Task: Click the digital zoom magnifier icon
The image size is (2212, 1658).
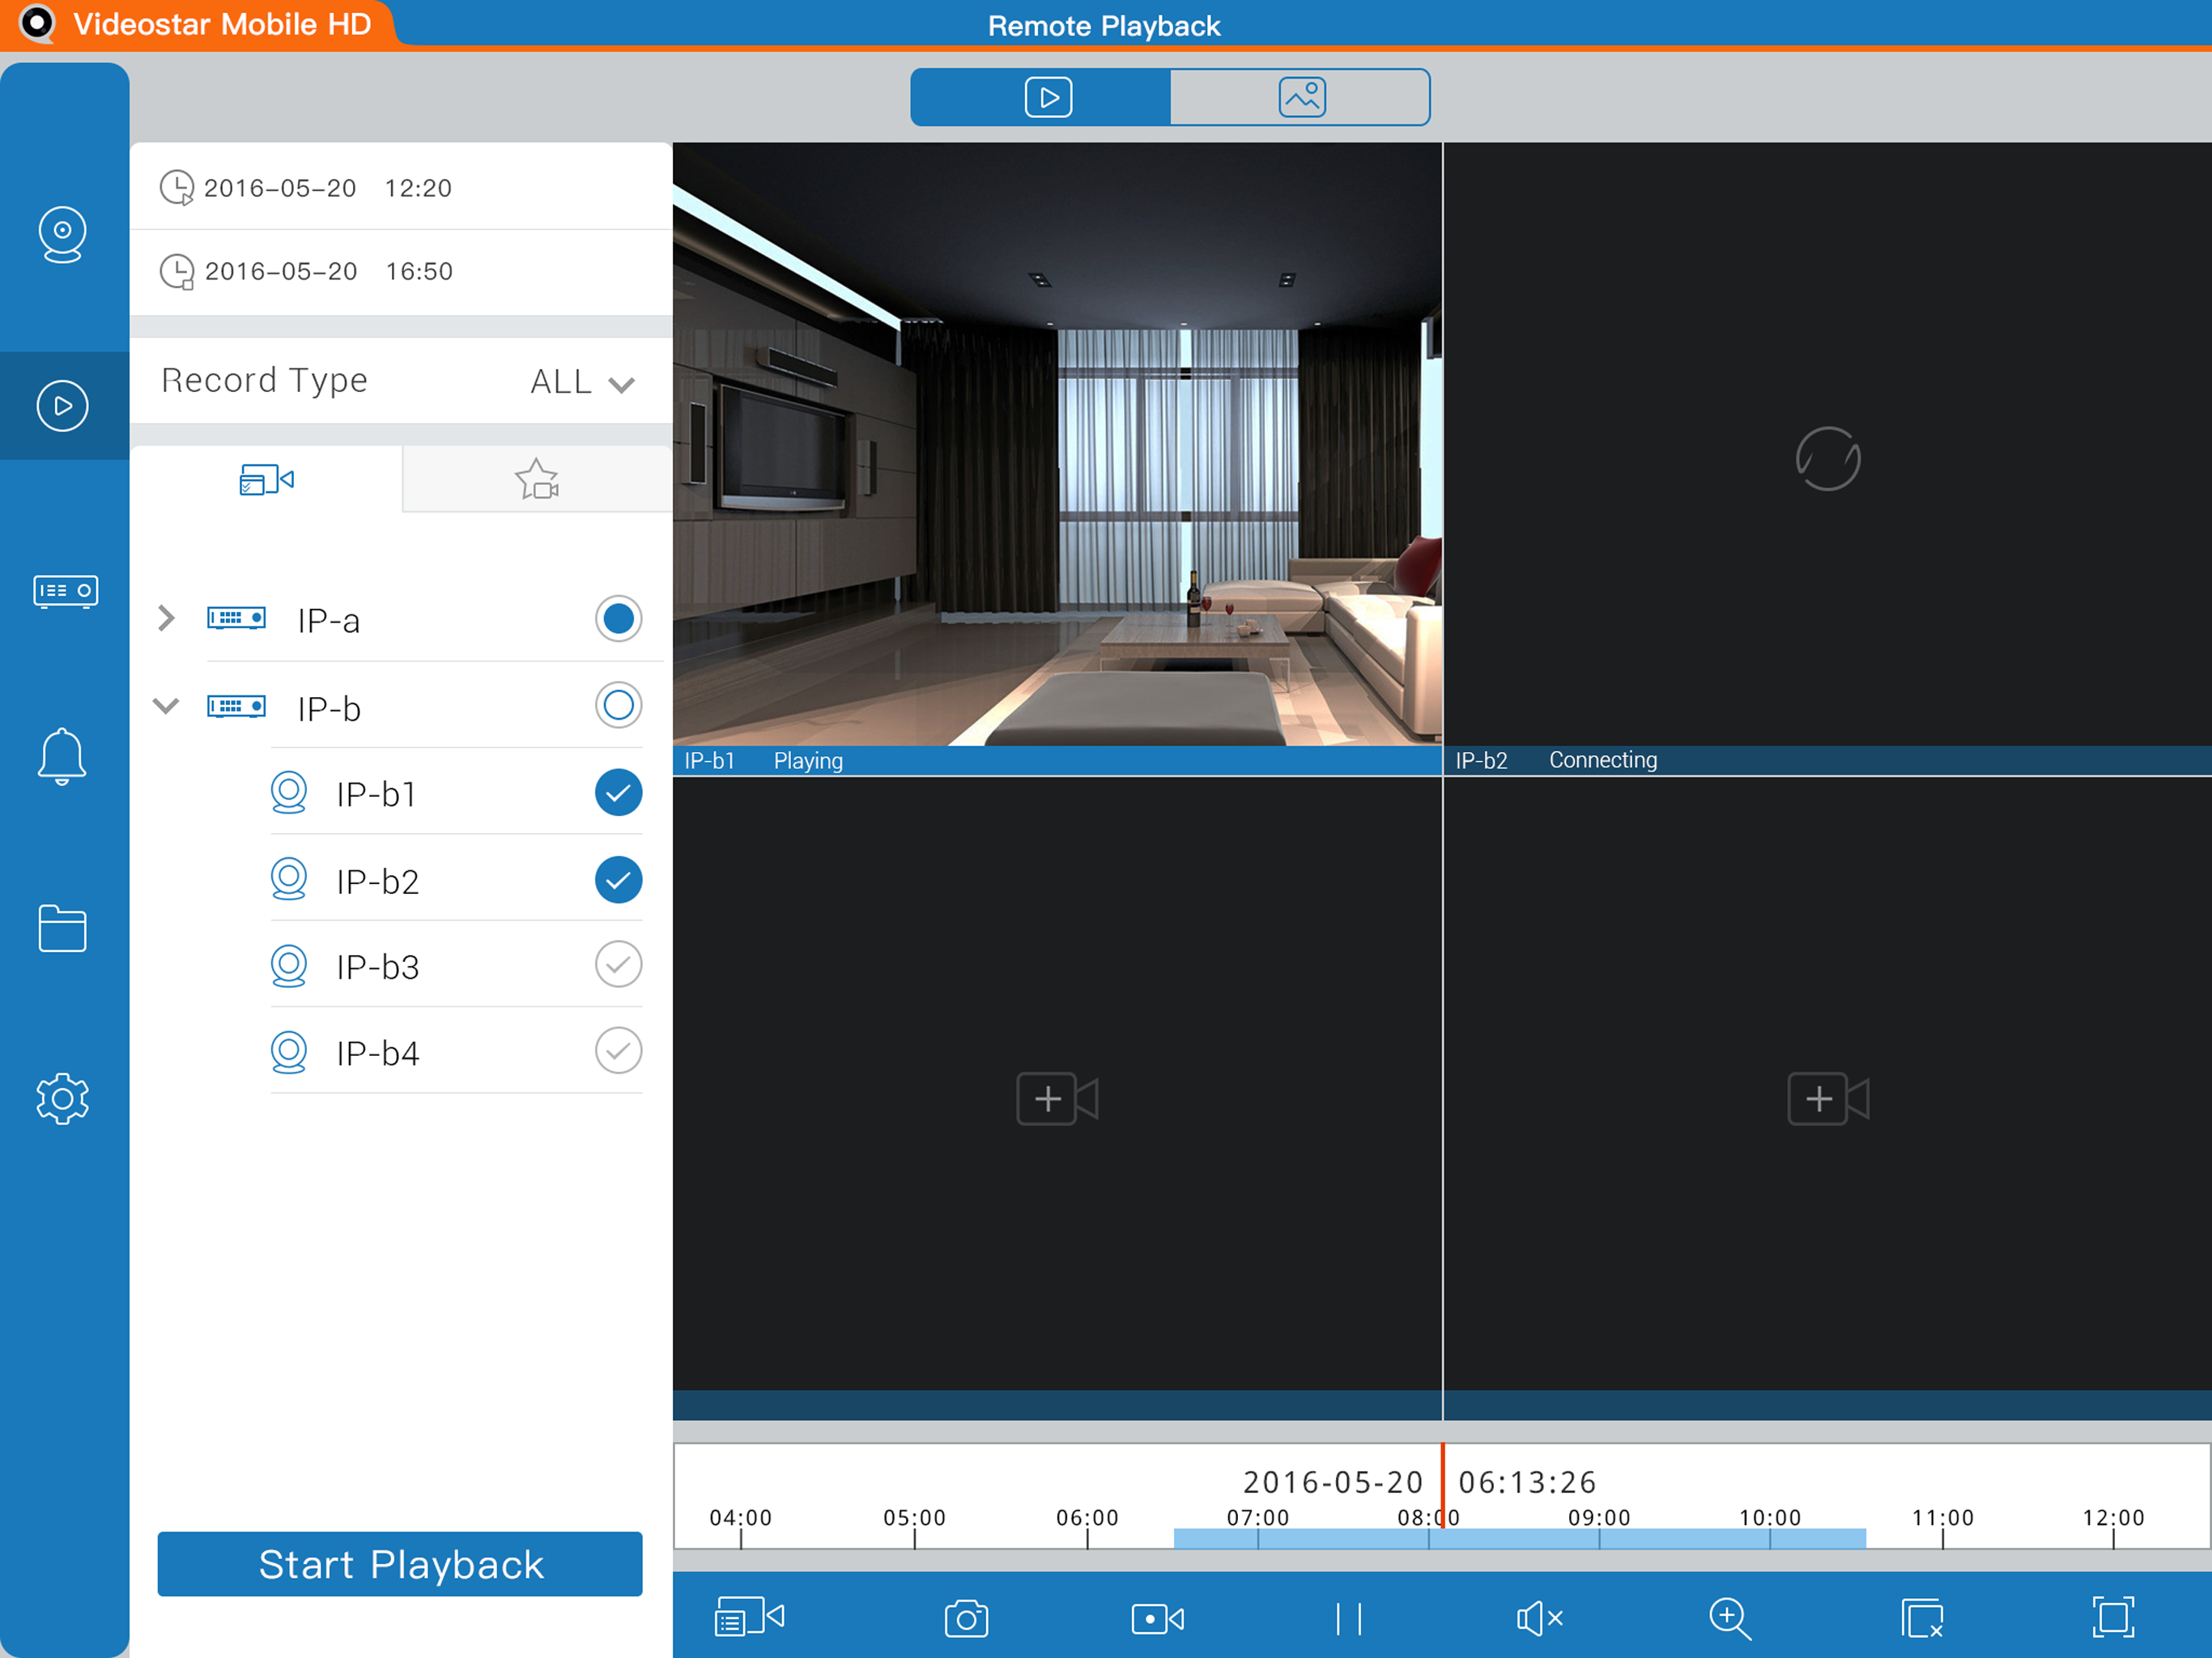Action: point(1729,1618)
